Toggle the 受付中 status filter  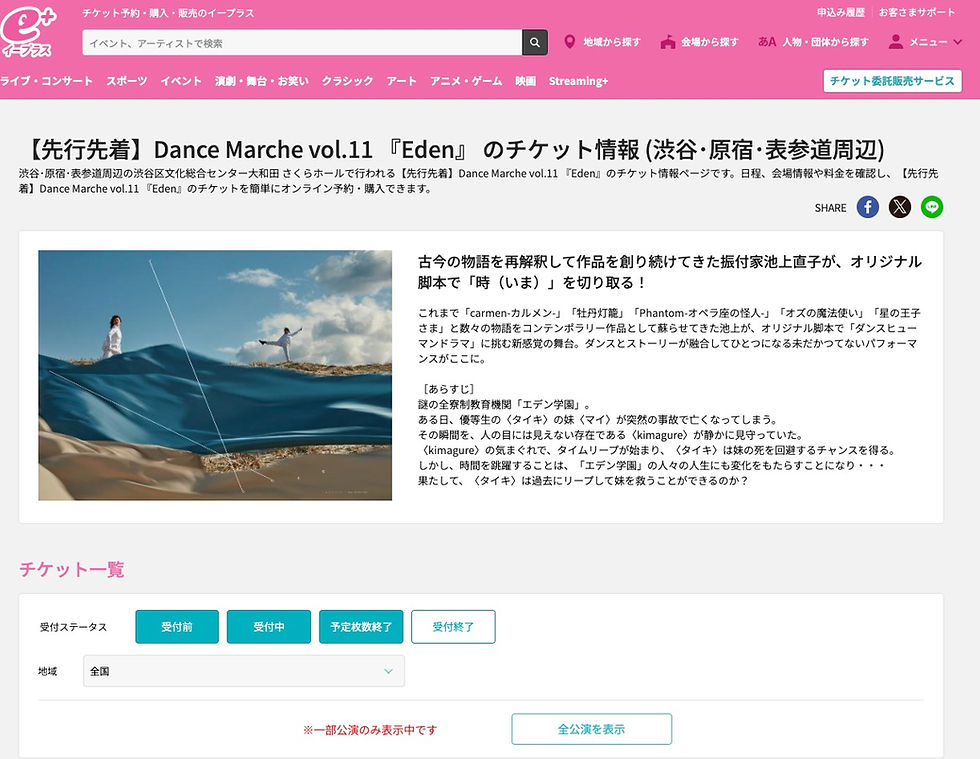269,626
